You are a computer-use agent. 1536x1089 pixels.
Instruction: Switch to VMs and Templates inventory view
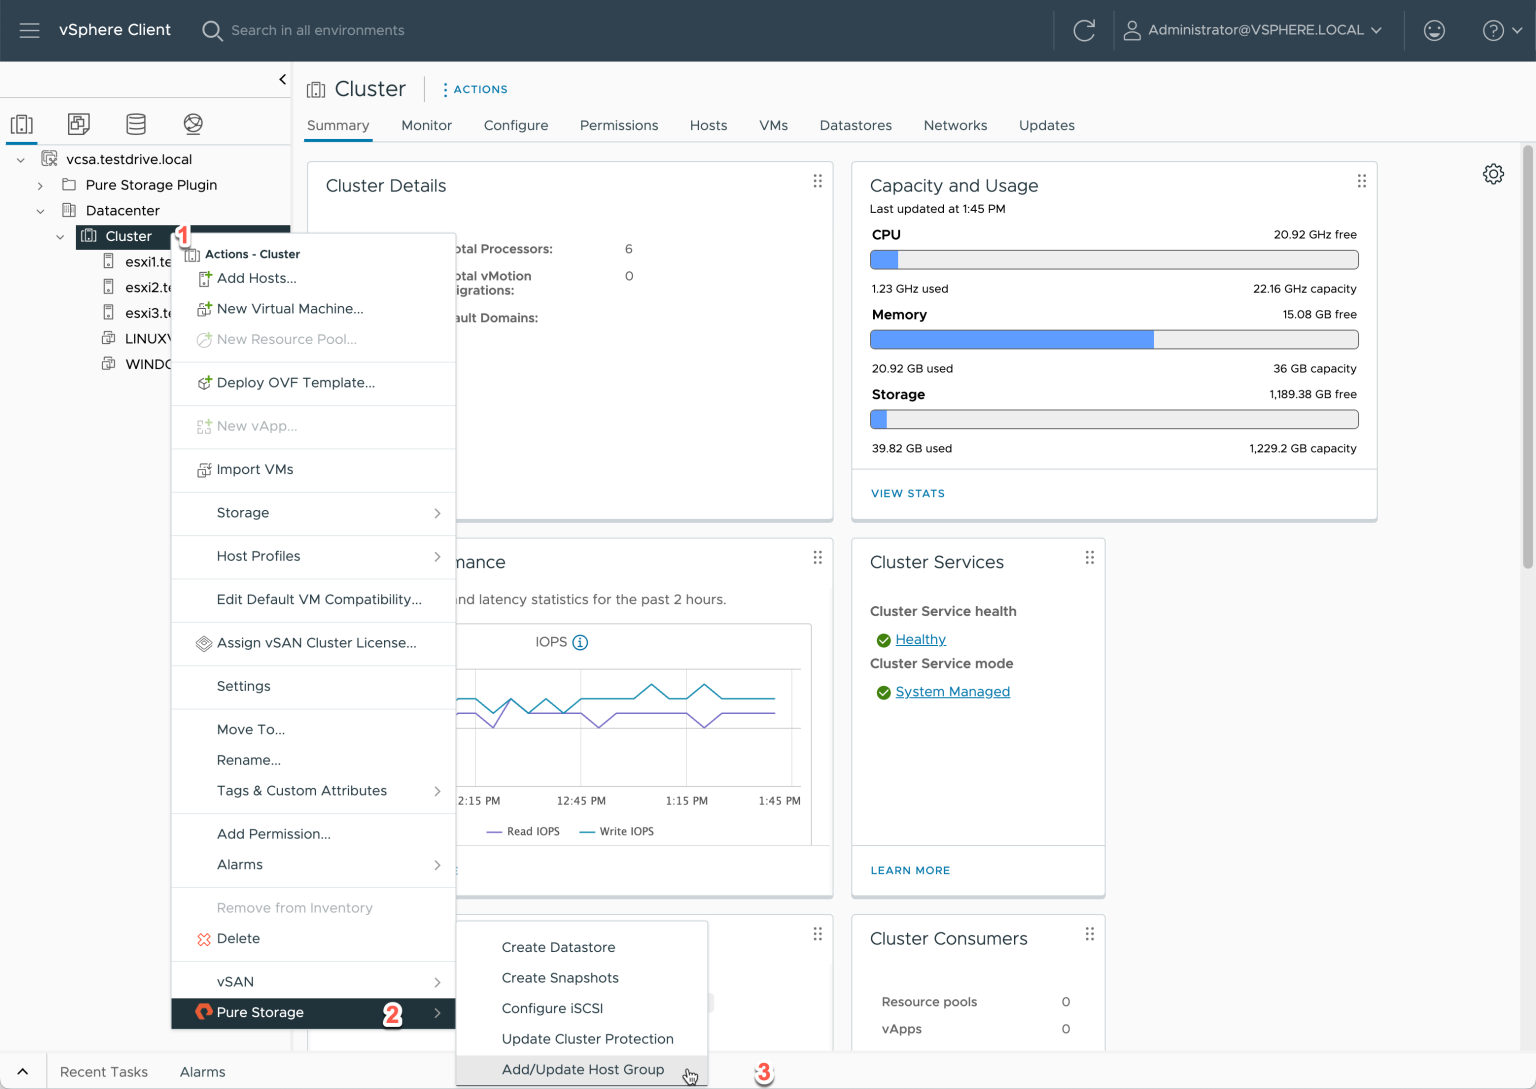(x=79, y=124)
